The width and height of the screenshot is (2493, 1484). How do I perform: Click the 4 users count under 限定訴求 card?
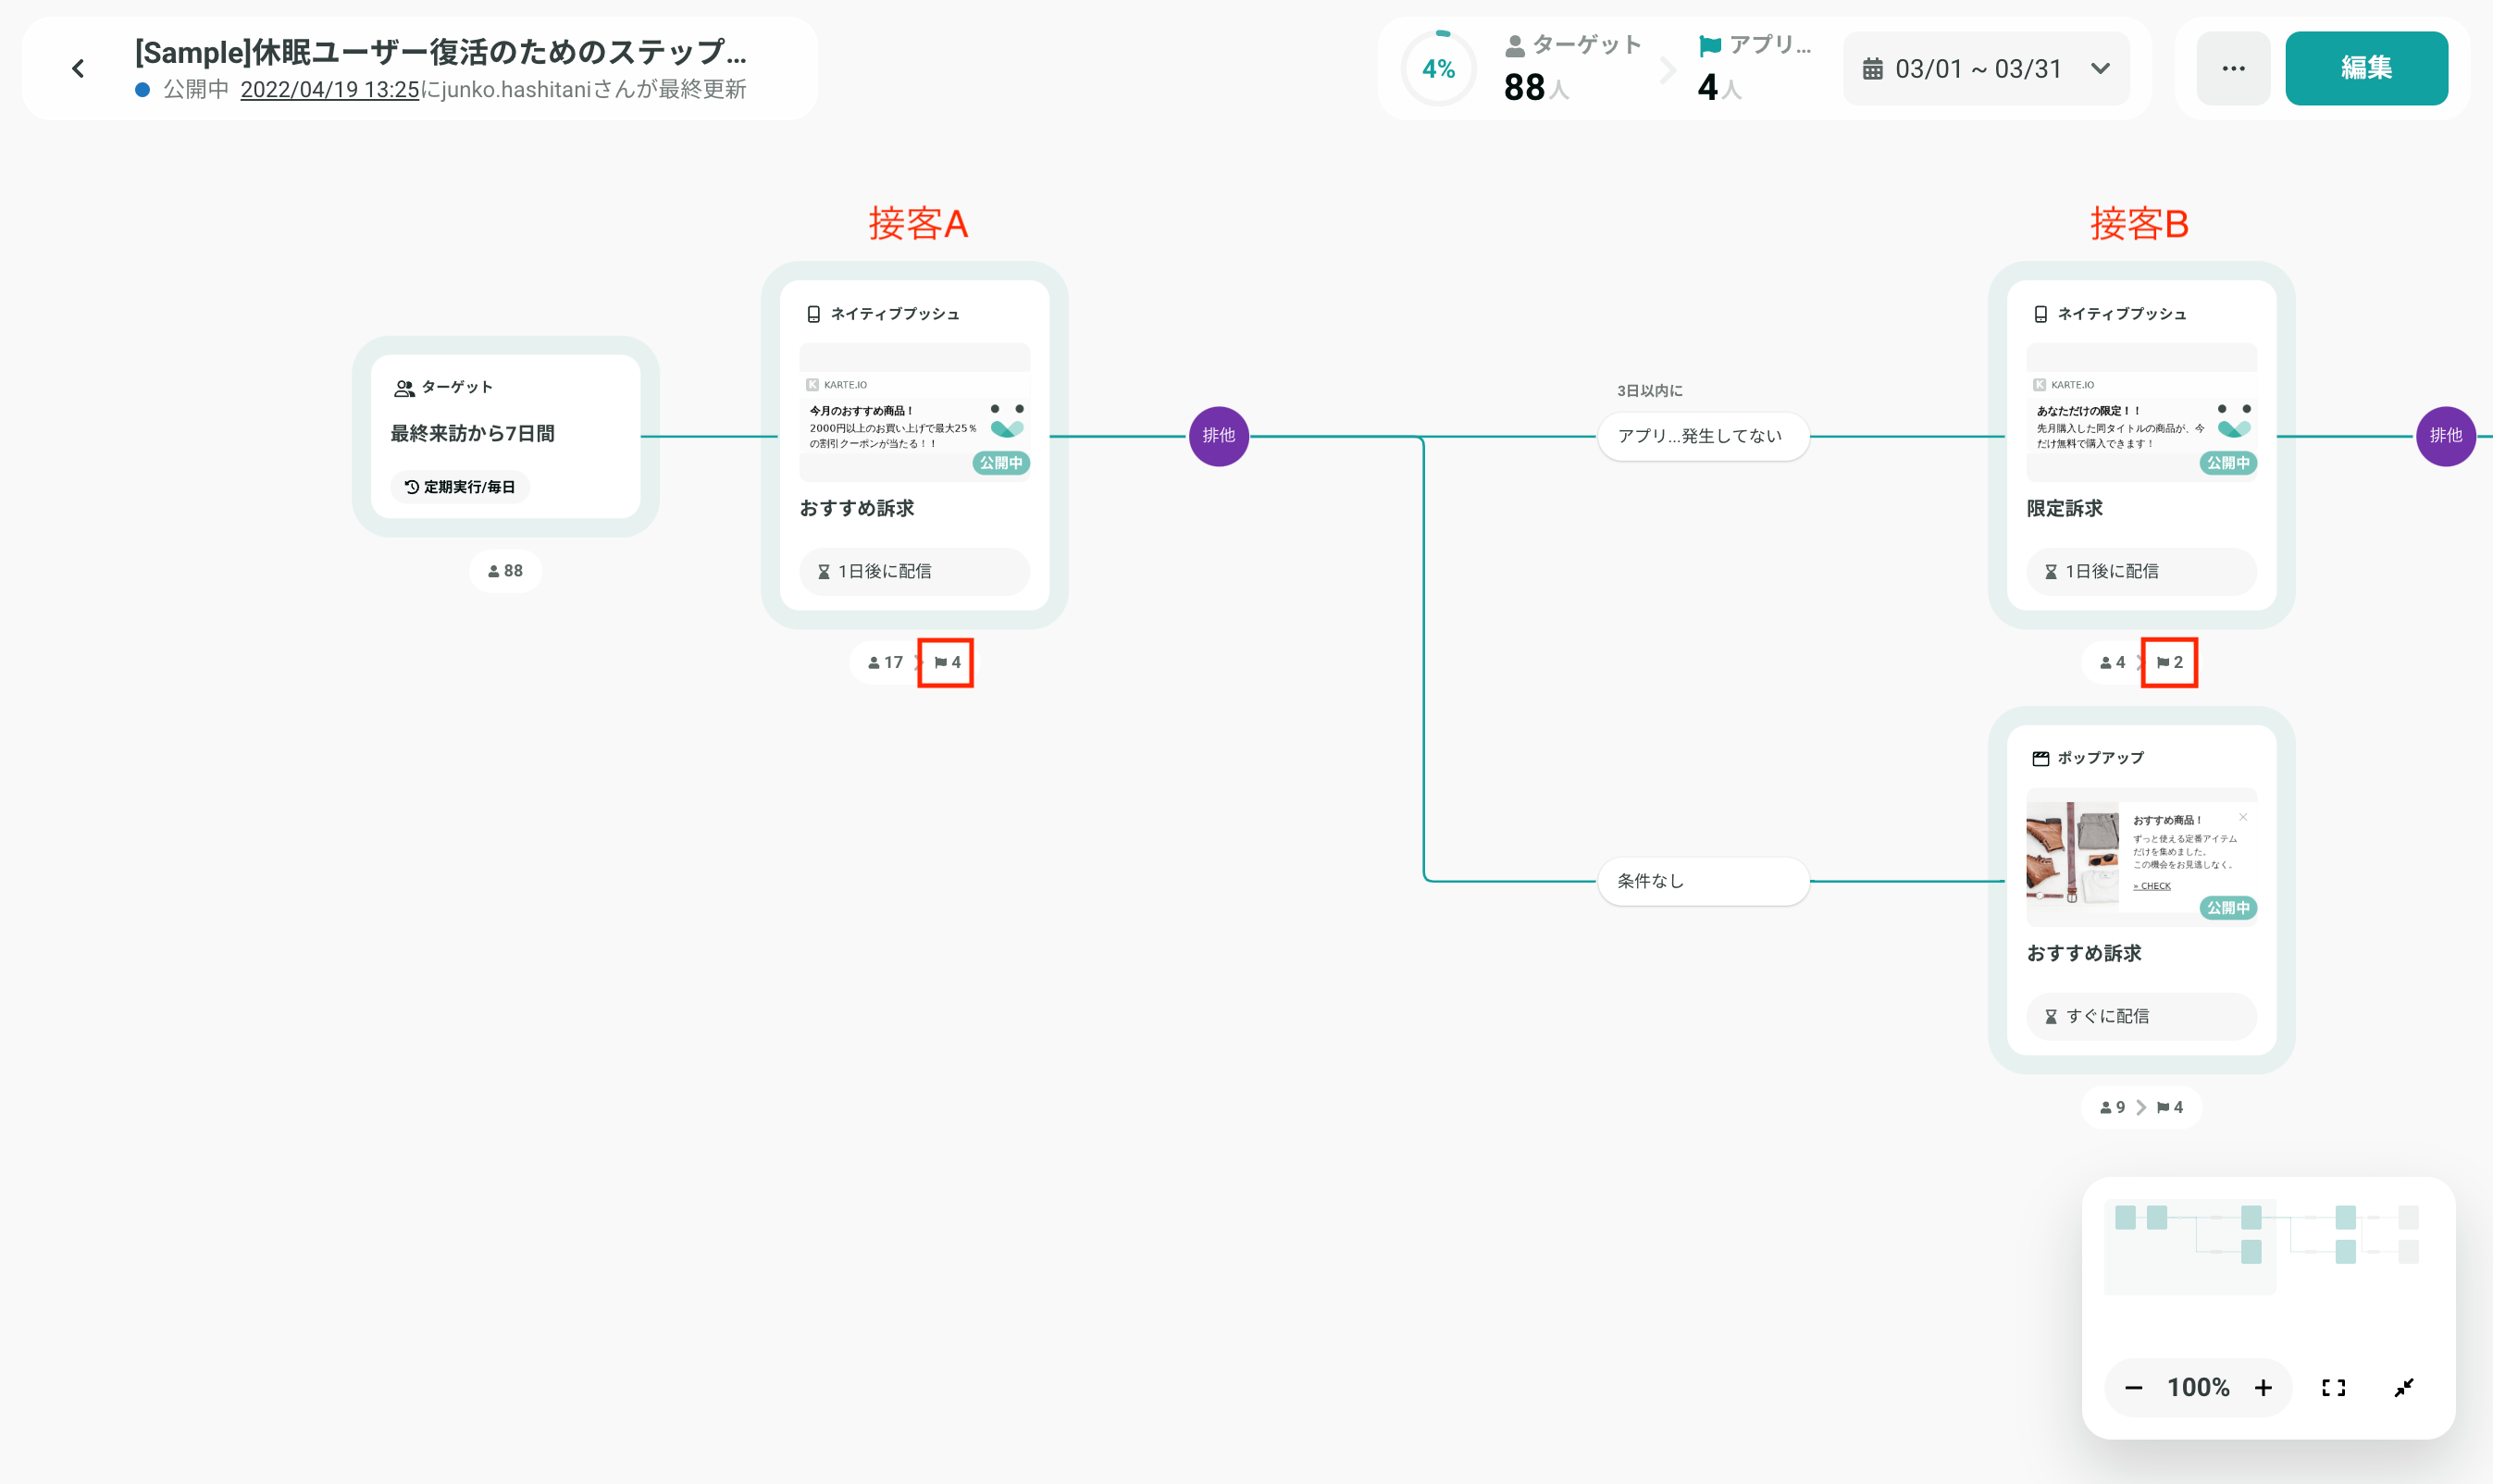2112,662
